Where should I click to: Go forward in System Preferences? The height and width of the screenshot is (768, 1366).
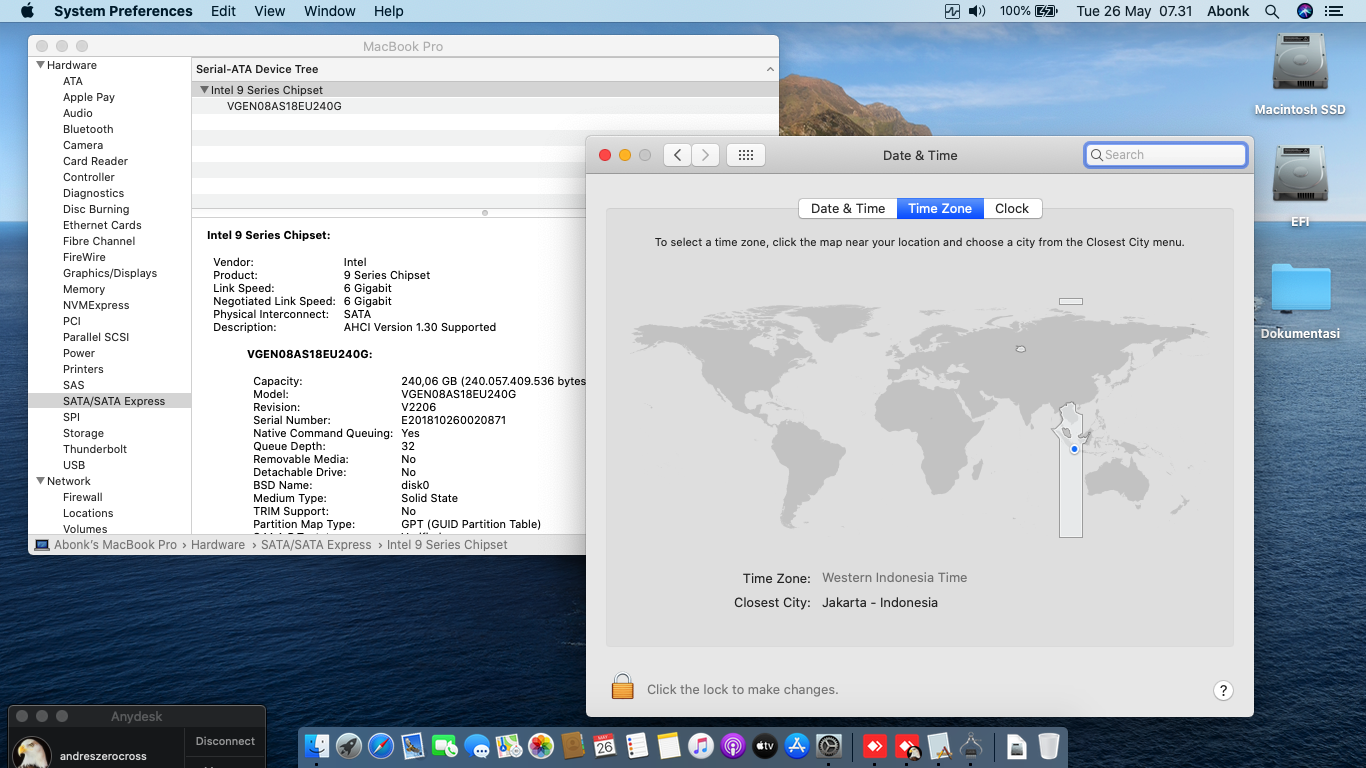(706, 155)
